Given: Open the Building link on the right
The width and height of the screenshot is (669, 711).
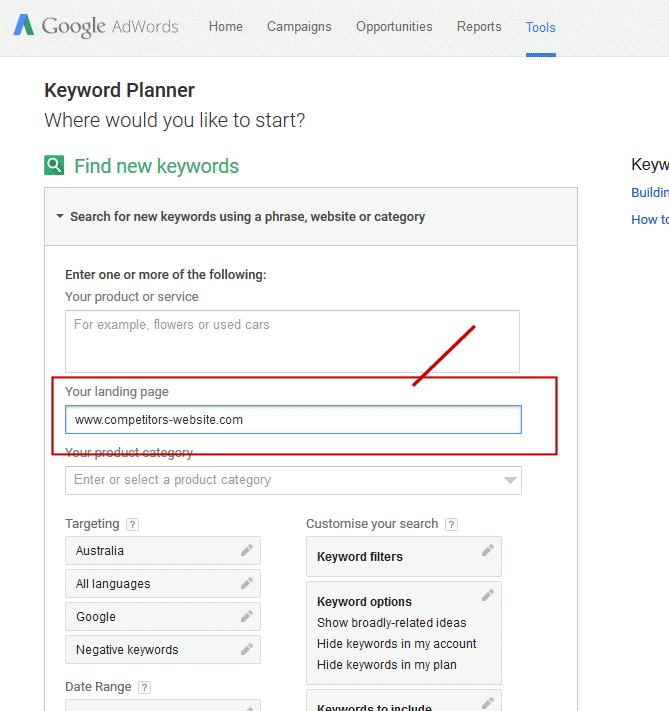Looking at the screenshot, I should (649, 192).
